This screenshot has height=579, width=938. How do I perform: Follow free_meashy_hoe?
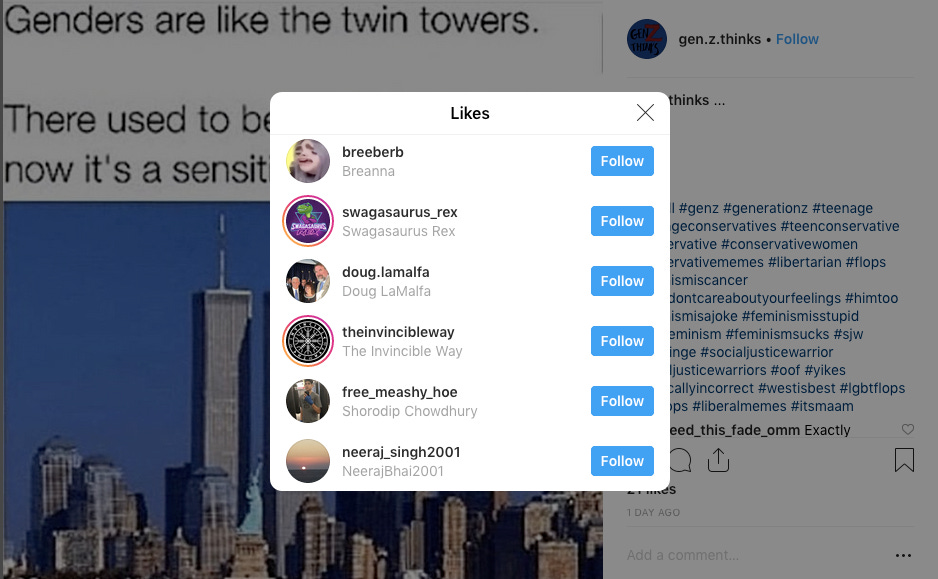[622, 401]
